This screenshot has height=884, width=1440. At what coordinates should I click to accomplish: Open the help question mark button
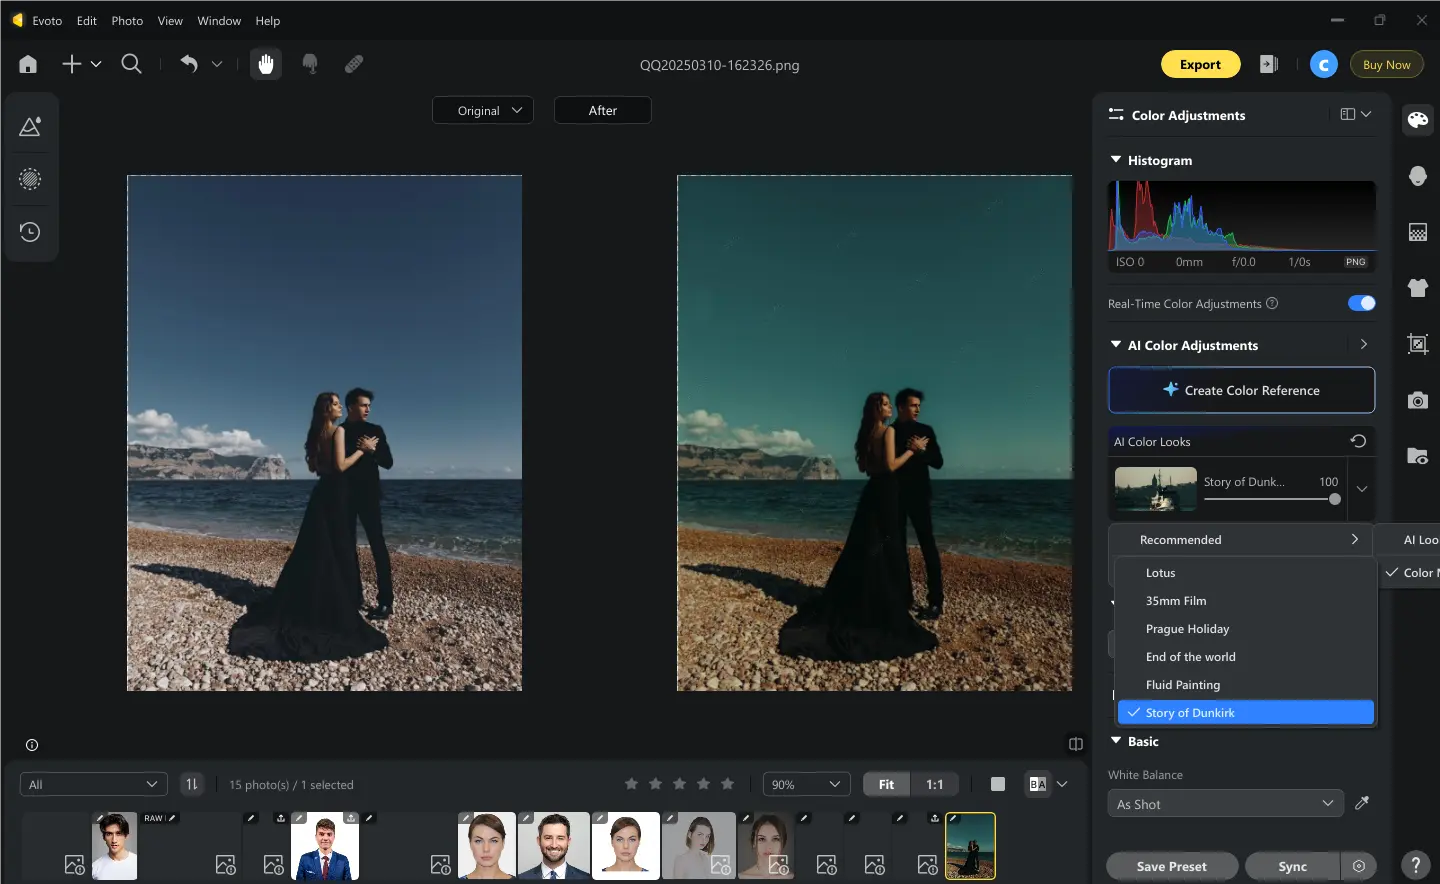click(x=1416, y=866)
